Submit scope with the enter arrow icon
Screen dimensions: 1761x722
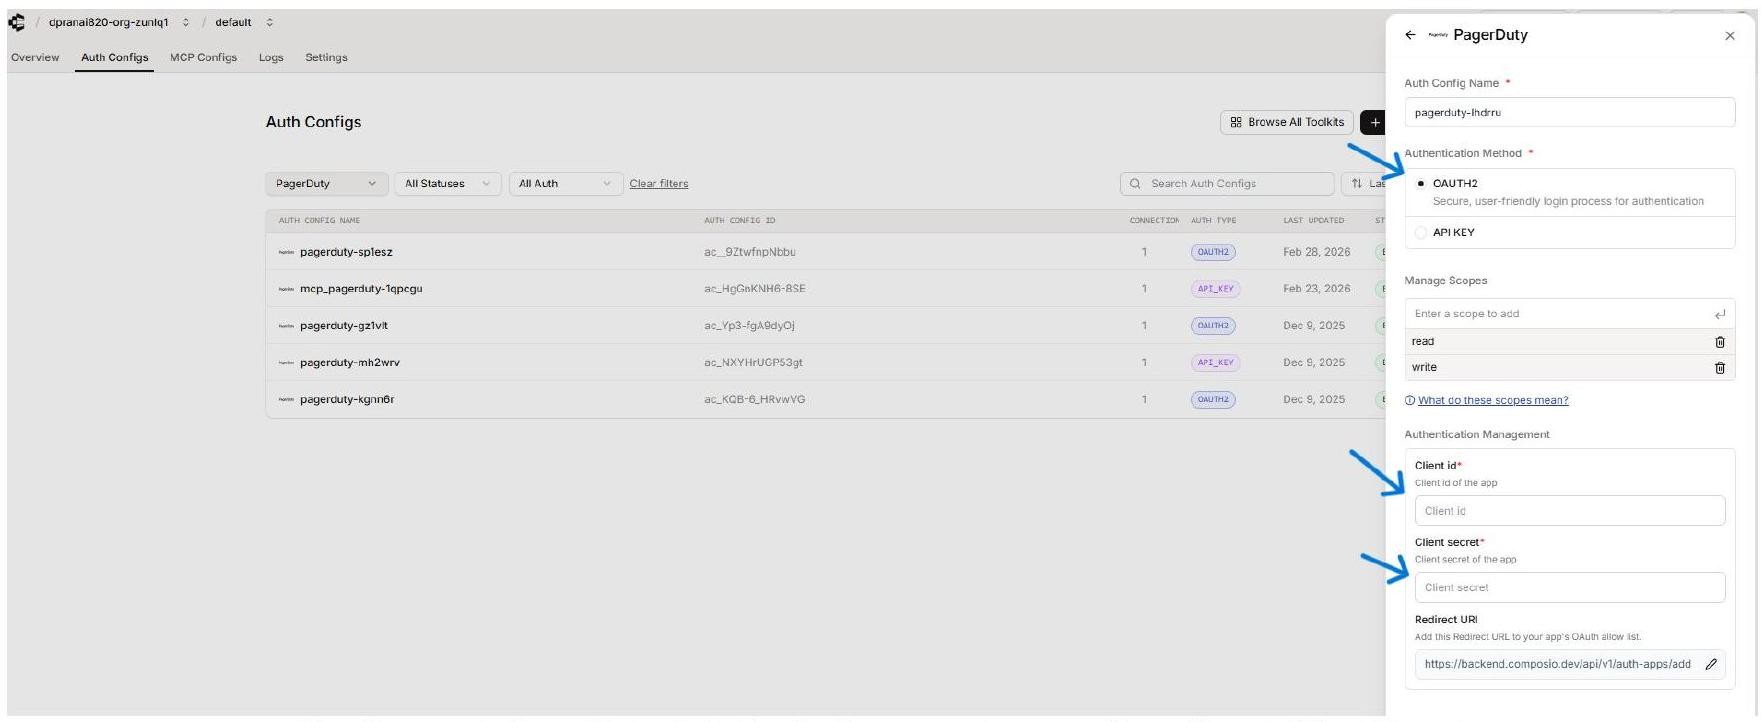click(1720, 314)
